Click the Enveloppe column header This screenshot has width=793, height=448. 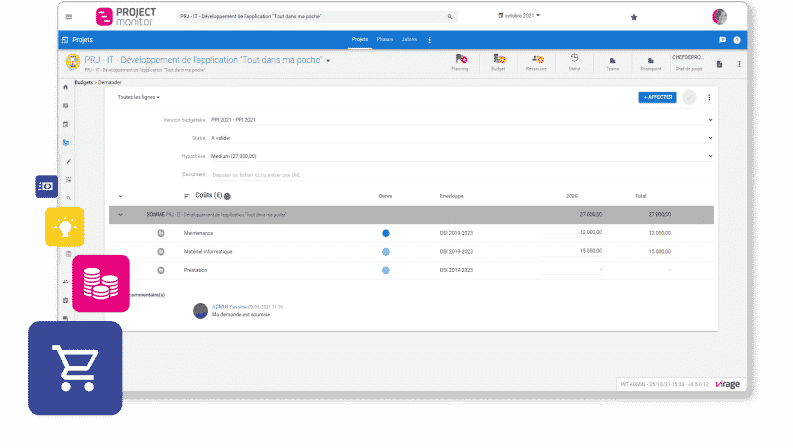click(x=451, y=196)
